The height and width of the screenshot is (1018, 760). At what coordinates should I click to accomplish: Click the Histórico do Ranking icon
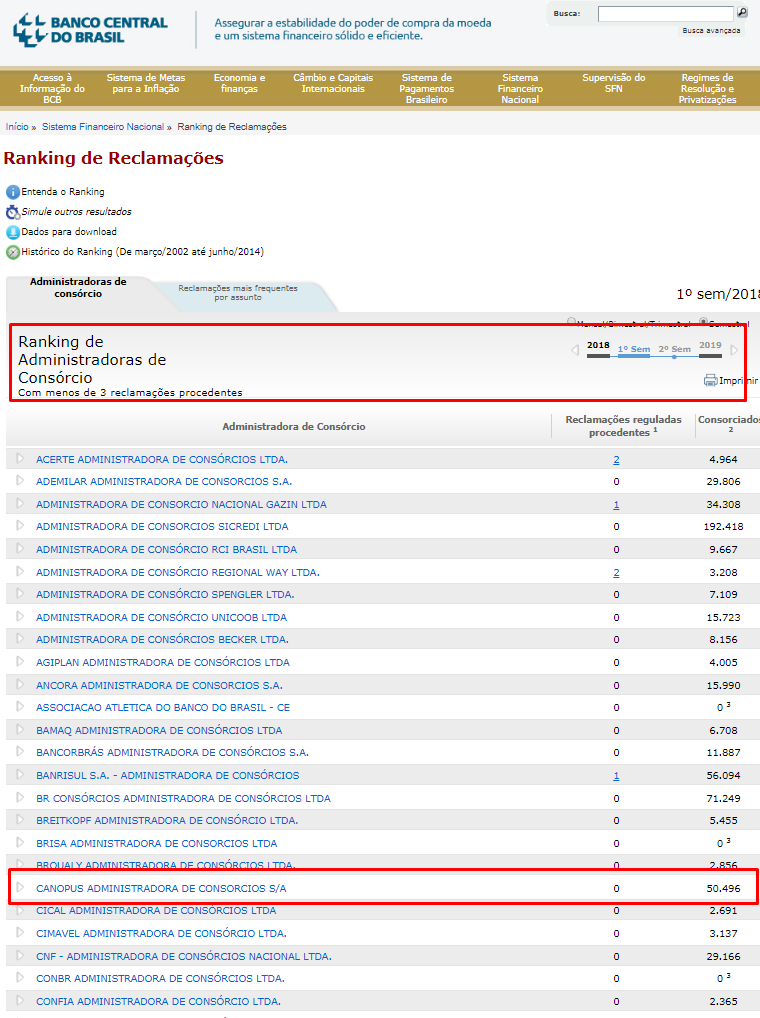(12, 252)
